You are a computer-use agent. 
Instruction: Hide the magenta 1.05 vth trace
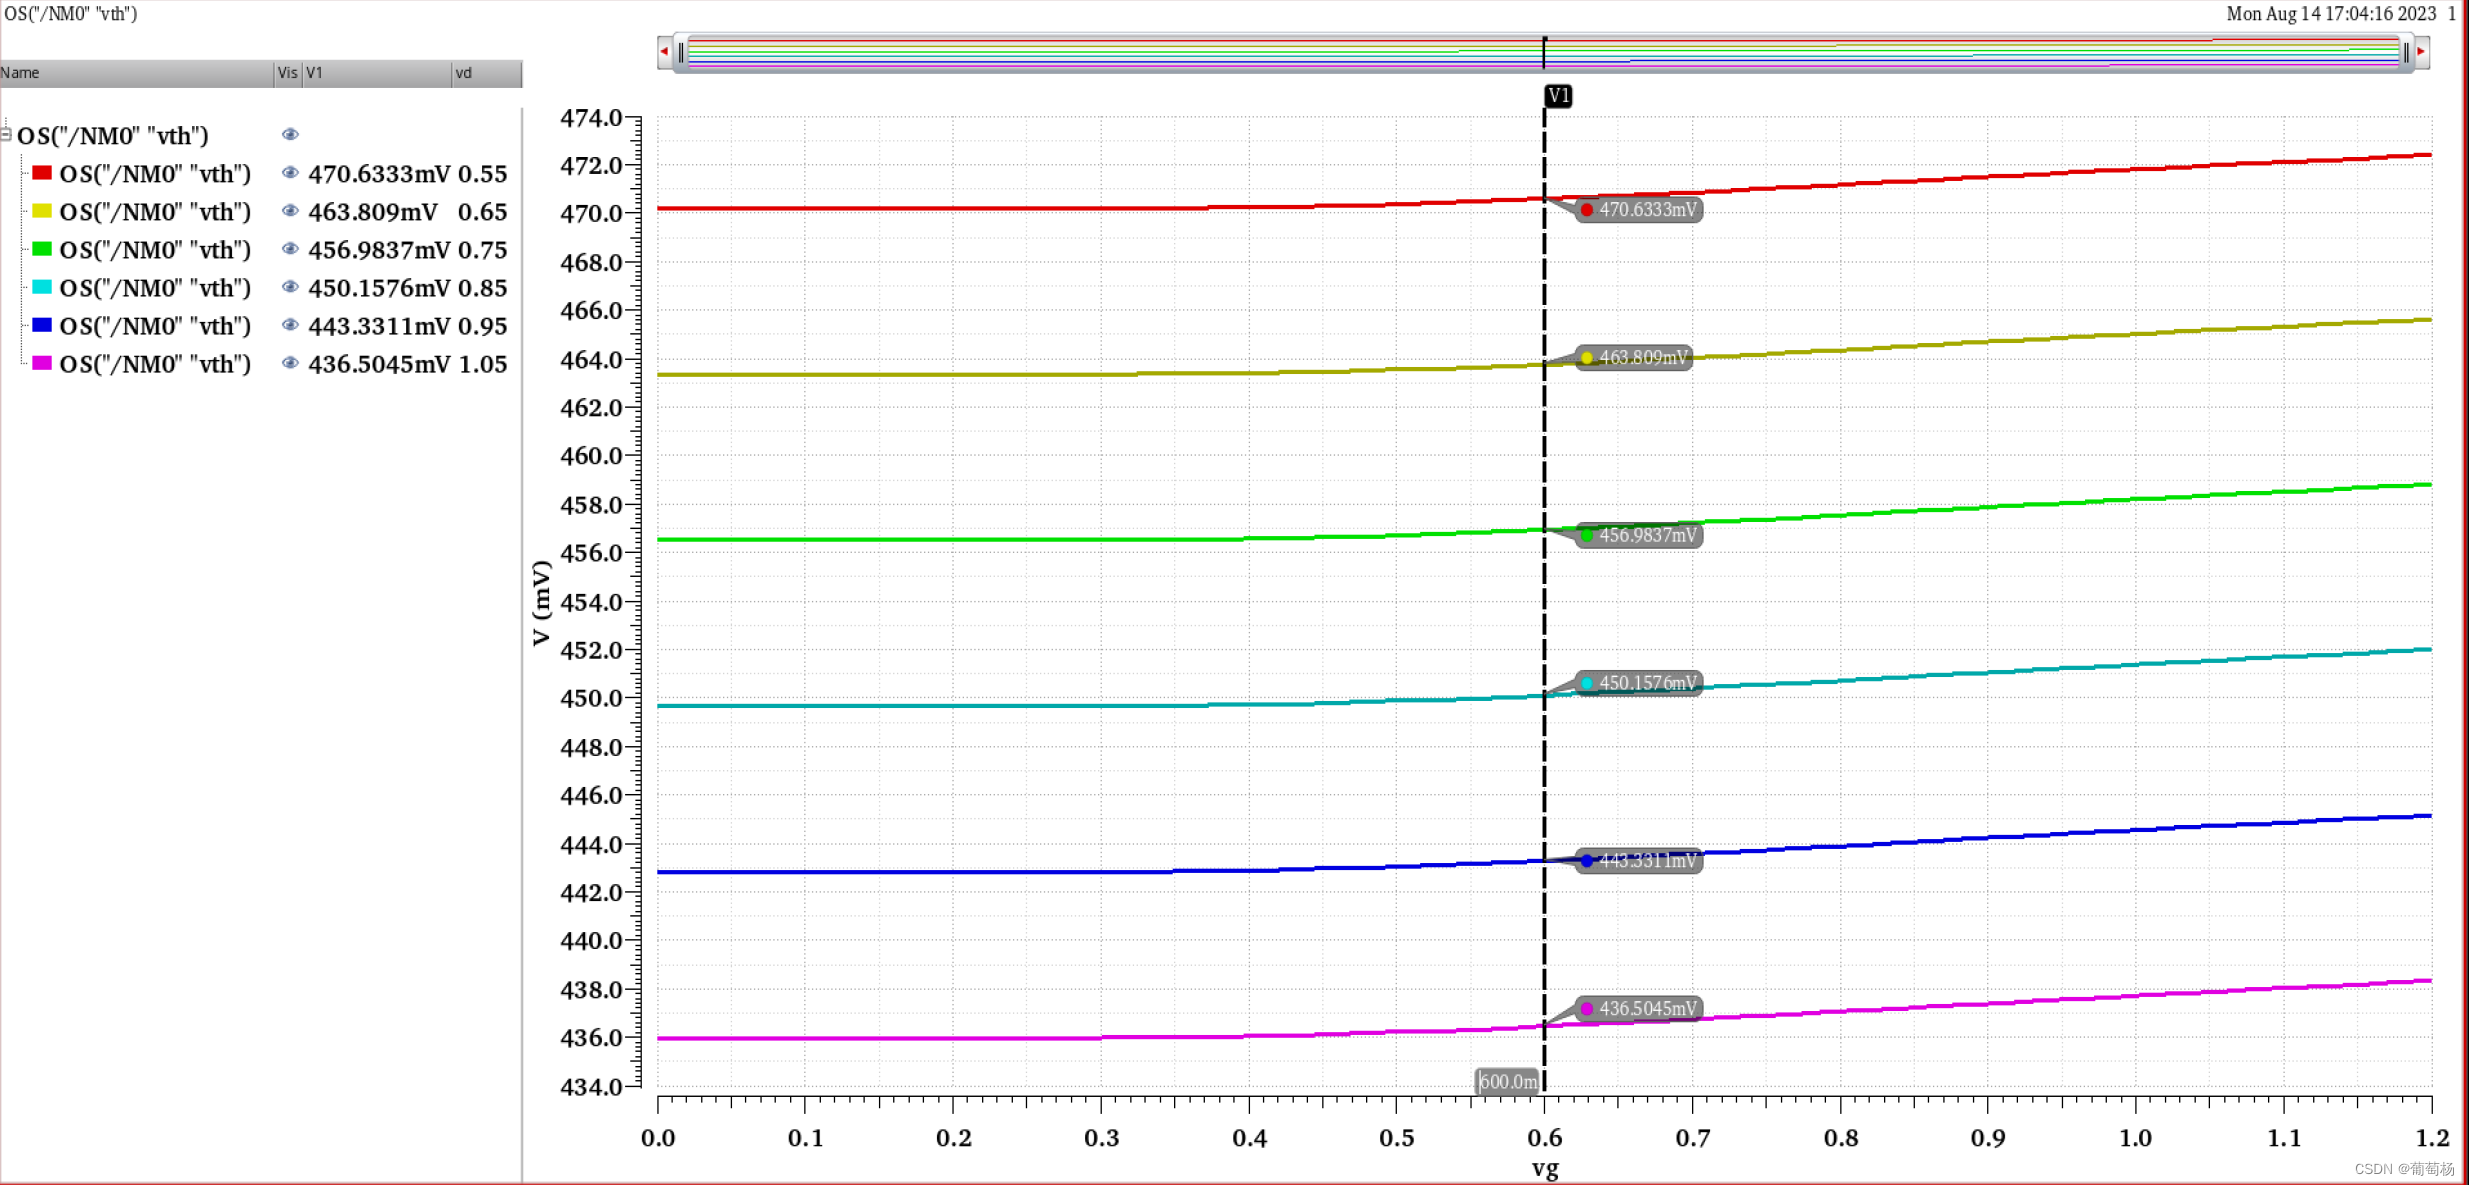click(290, 363)
